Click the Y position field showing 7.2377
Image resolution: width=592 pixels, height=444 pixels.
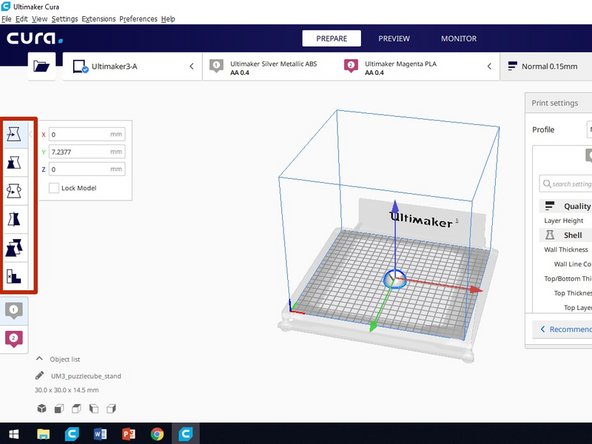click(87, 151)
